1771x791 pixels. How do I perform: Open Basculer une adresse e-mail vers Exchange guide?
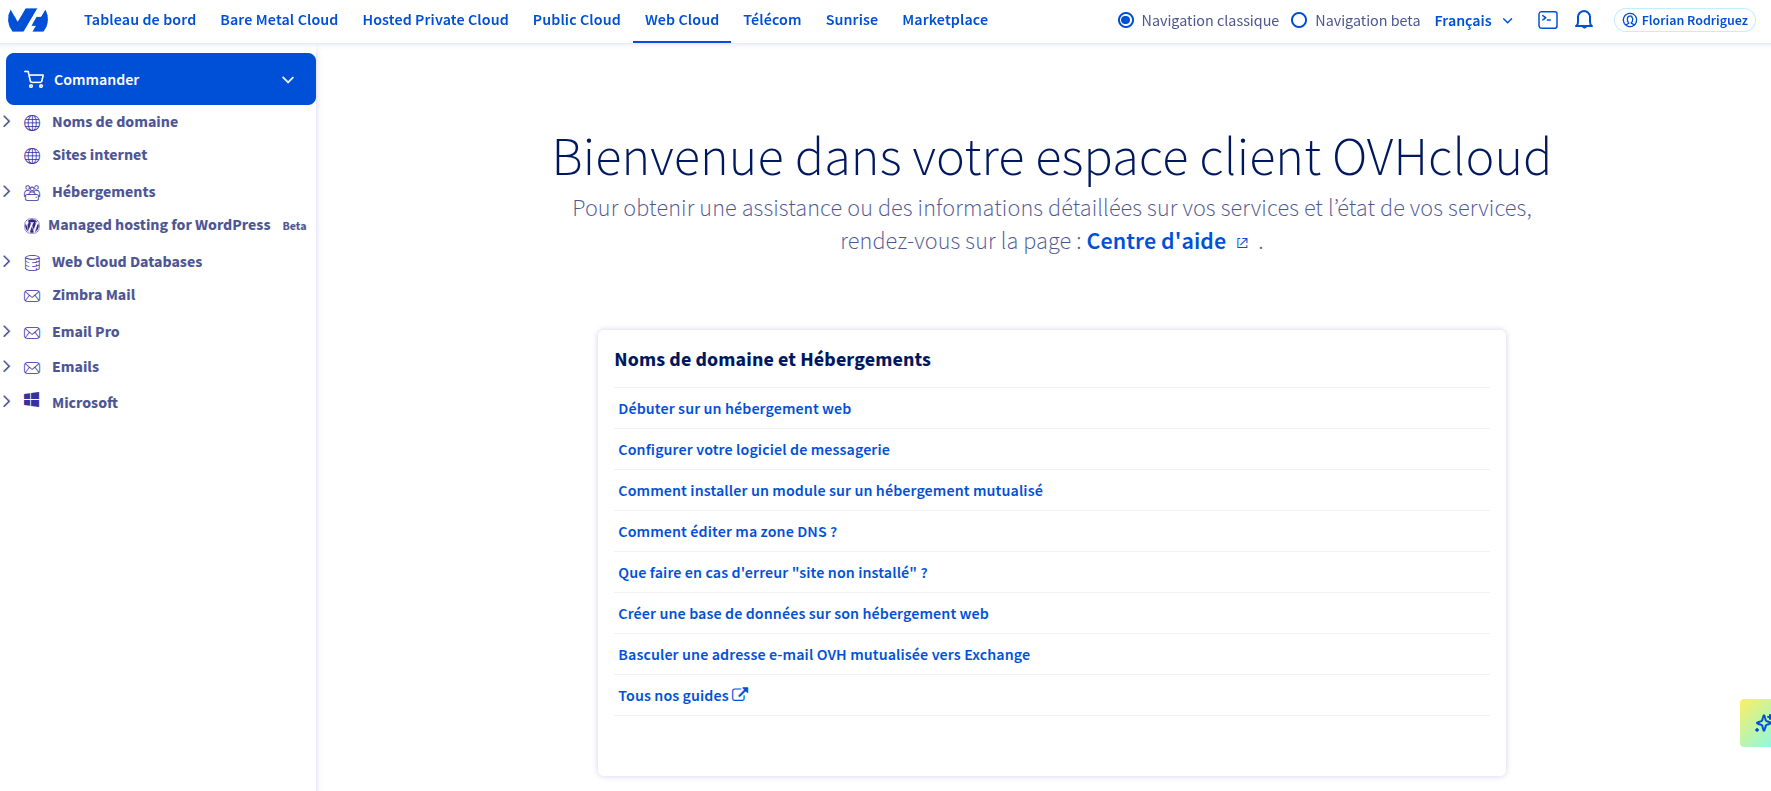(x=824, y=654)
